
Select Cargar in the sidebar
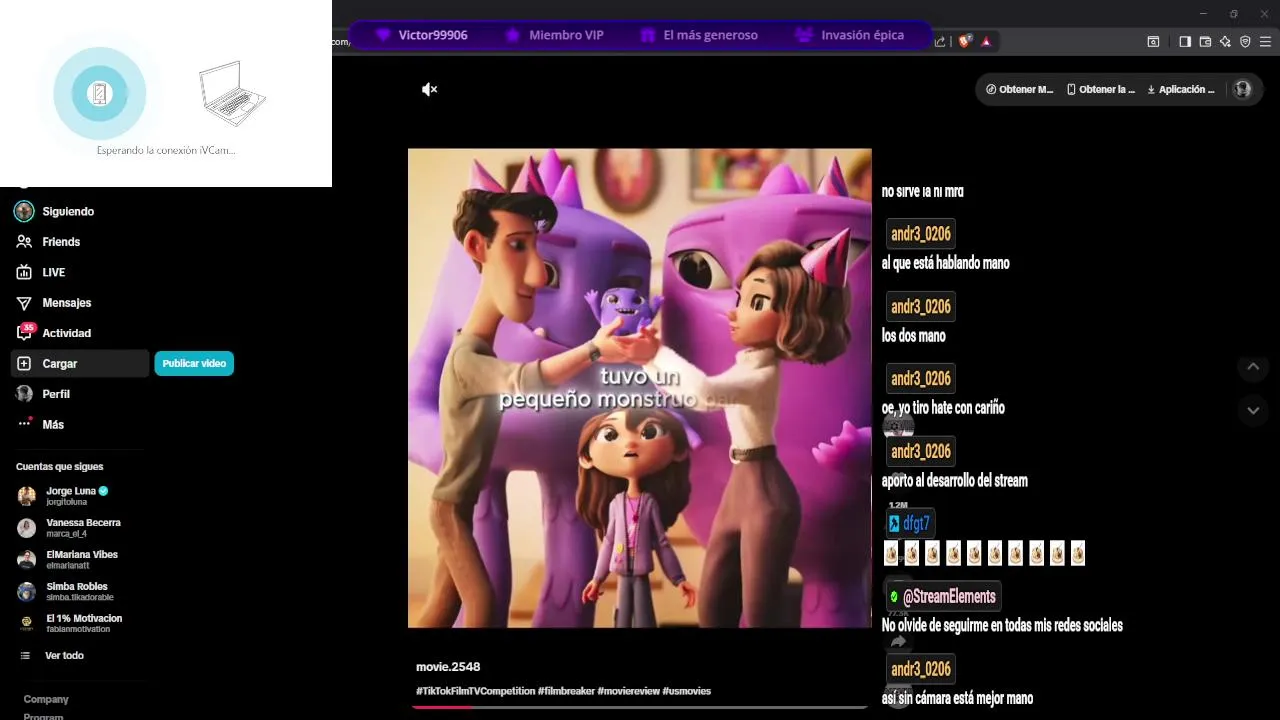(x=80, y=364)
